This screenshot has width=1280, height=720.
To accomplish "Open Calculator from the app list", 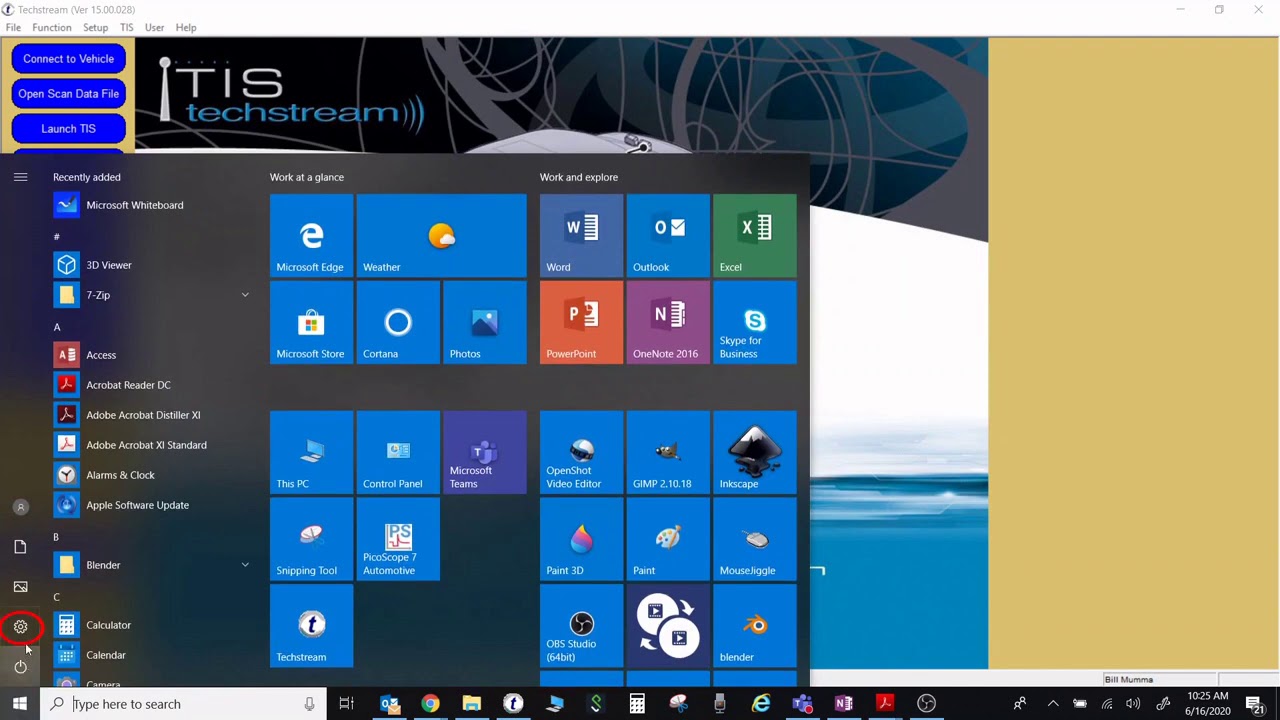I will [x=152, y=625].
